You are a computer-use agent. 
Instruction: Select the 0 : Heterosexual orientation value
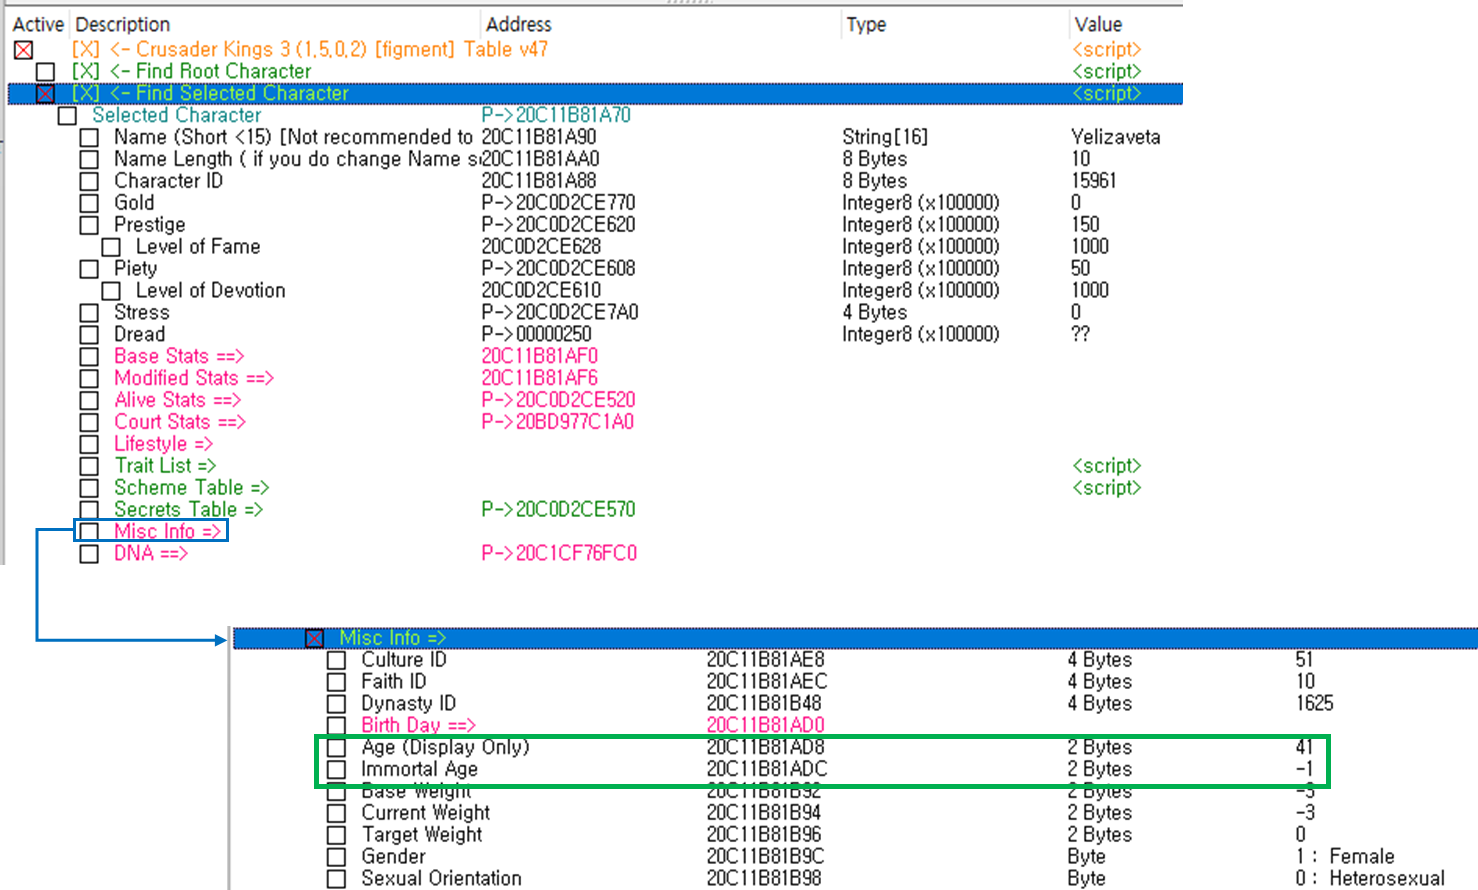point(1370,879)
